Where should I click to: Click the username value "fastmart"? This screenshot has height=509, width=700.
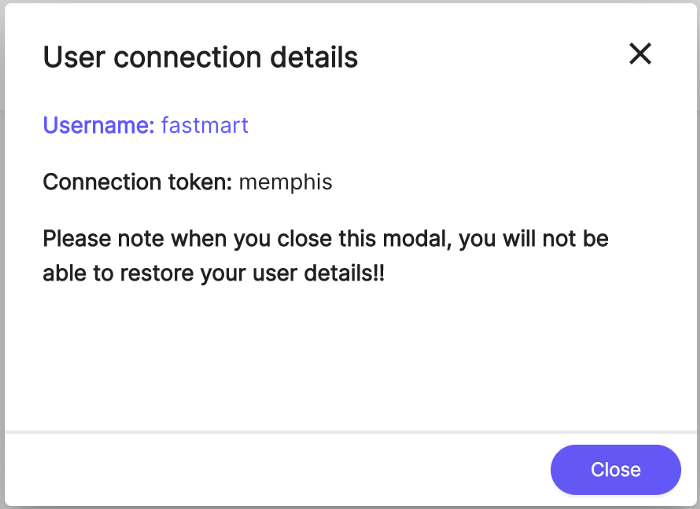(x=205, y=125)
